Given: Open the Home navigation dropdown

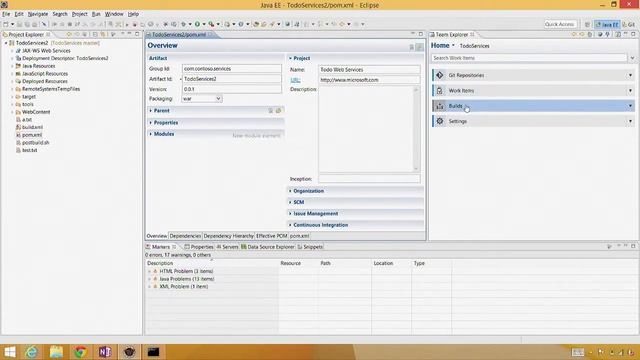Looking at the screenshot, I should 453,46.
